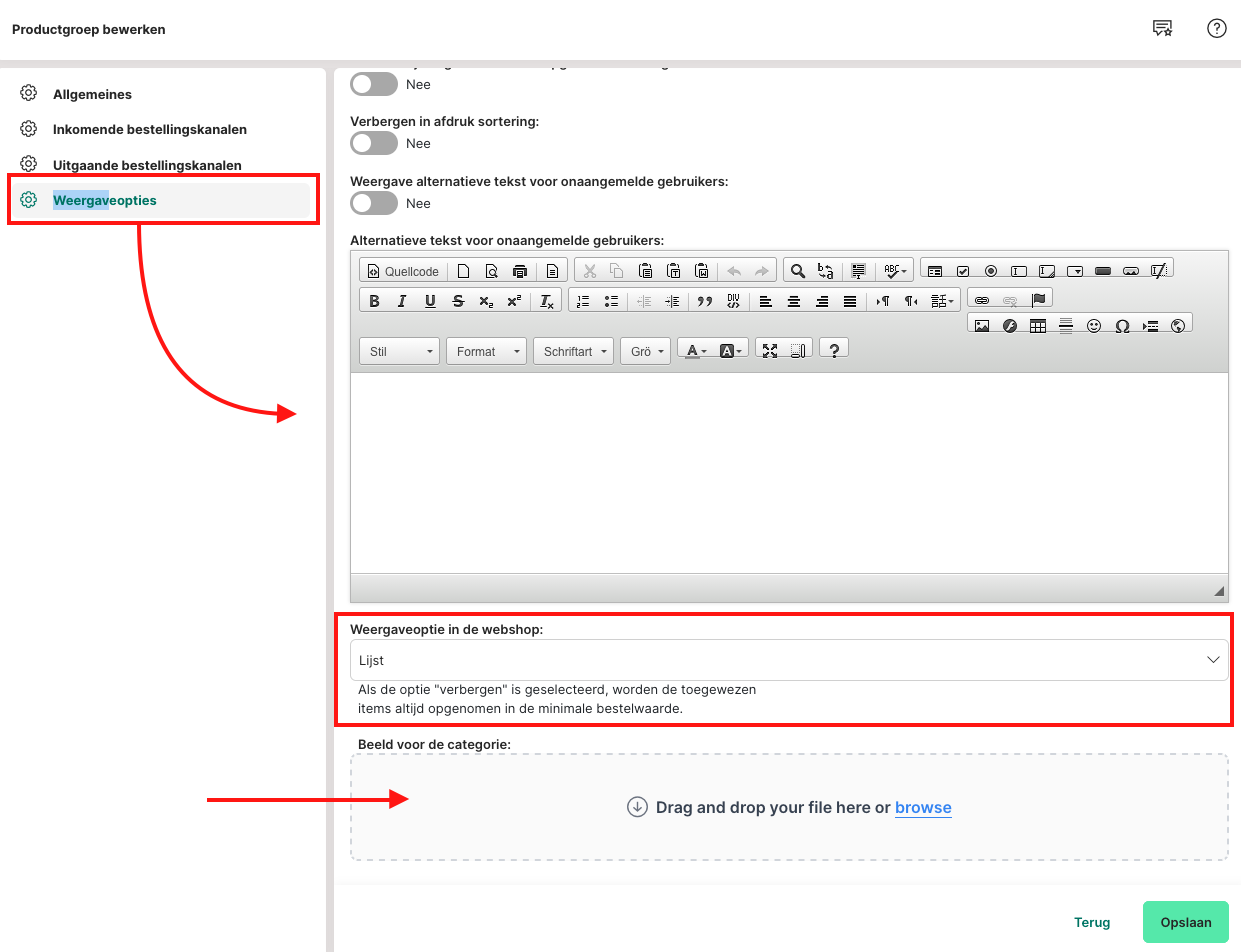This screenshot has width=1241, height=952.
Task: Click the browse link to upload an image
Action: 923,808
